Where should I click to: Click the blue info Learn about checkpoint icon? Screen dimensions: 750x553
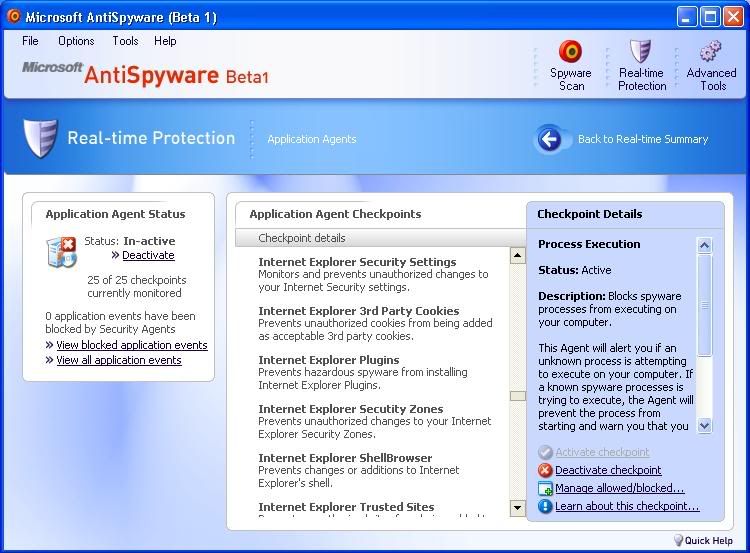(x=545, y=506)
